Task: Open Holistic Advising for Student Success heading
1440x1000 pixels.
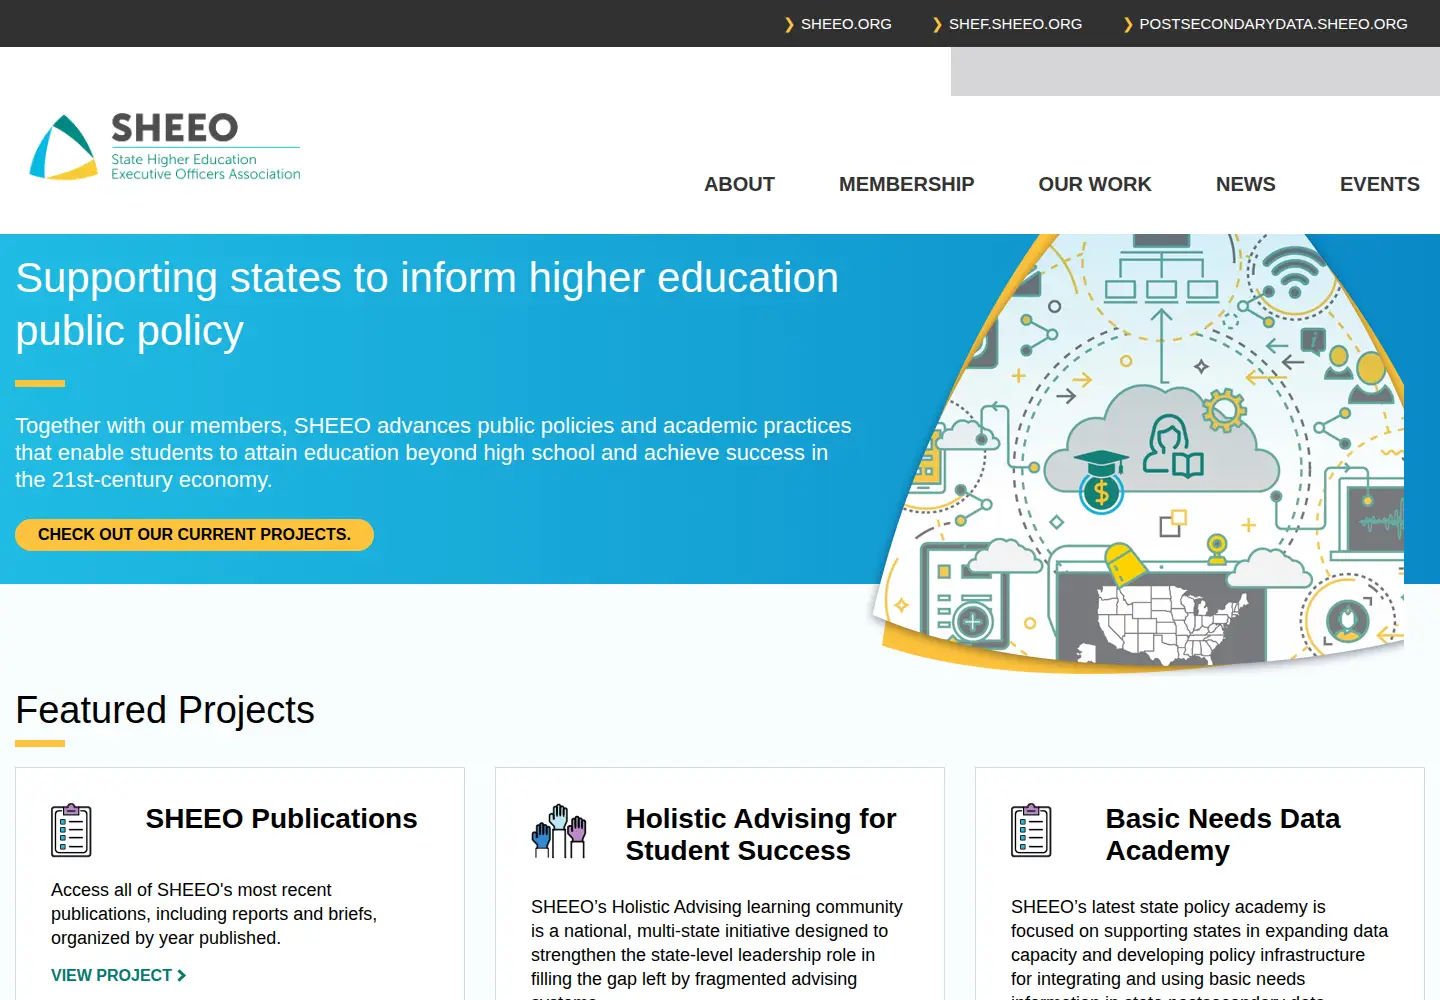Action: [x=761, y=834]
